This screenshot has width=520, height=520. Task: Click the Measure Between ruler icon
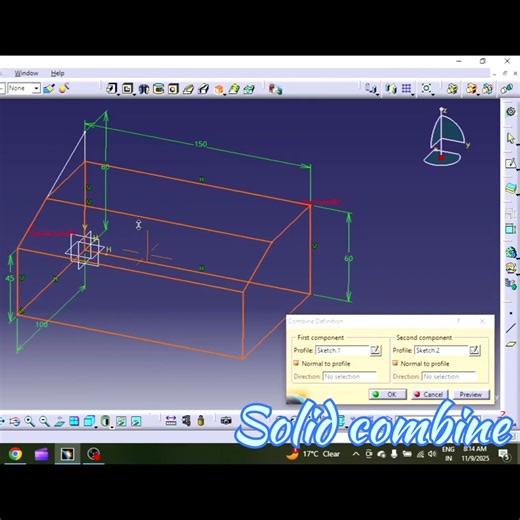pyautogui.click(x=171, y=421)
